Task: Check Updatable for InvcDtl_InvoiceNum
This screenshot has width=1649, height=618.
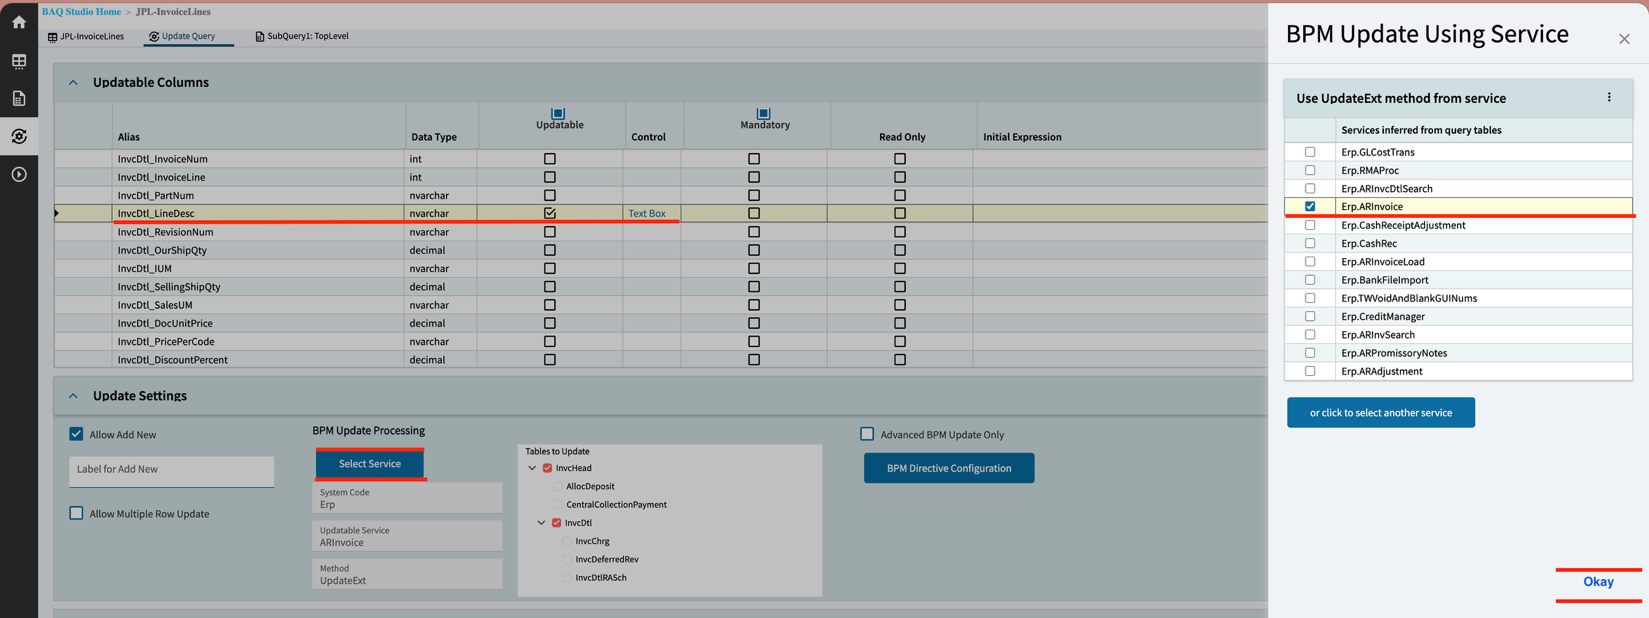Action: click(550, 159)
